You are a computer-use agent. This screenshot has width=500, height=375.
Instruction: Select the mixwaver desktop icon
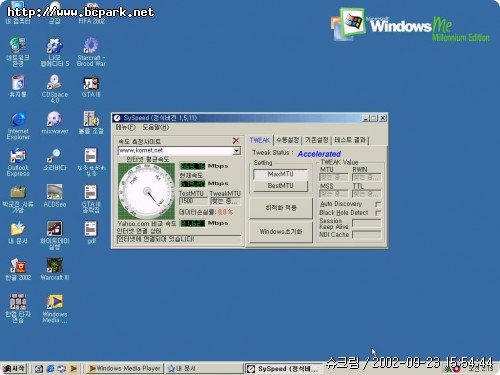pos(54,123)
